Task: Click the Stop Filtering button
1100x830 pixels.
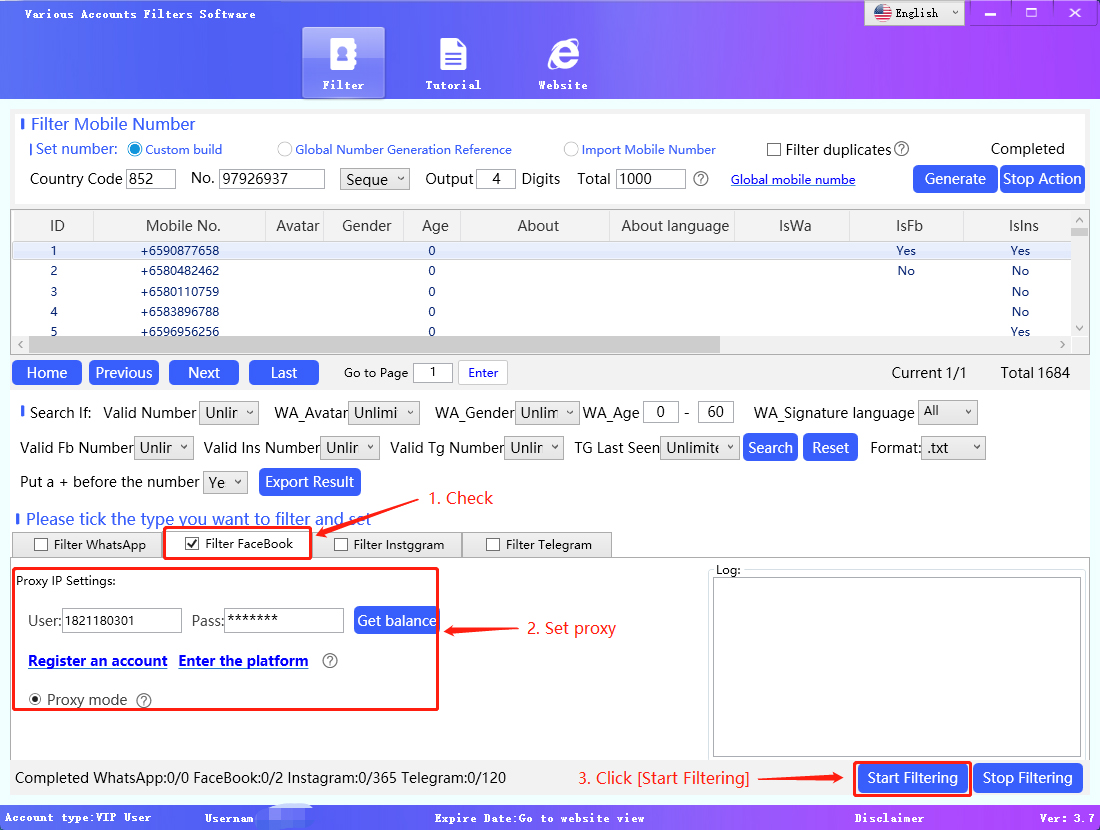Action: pos(1027,778)
